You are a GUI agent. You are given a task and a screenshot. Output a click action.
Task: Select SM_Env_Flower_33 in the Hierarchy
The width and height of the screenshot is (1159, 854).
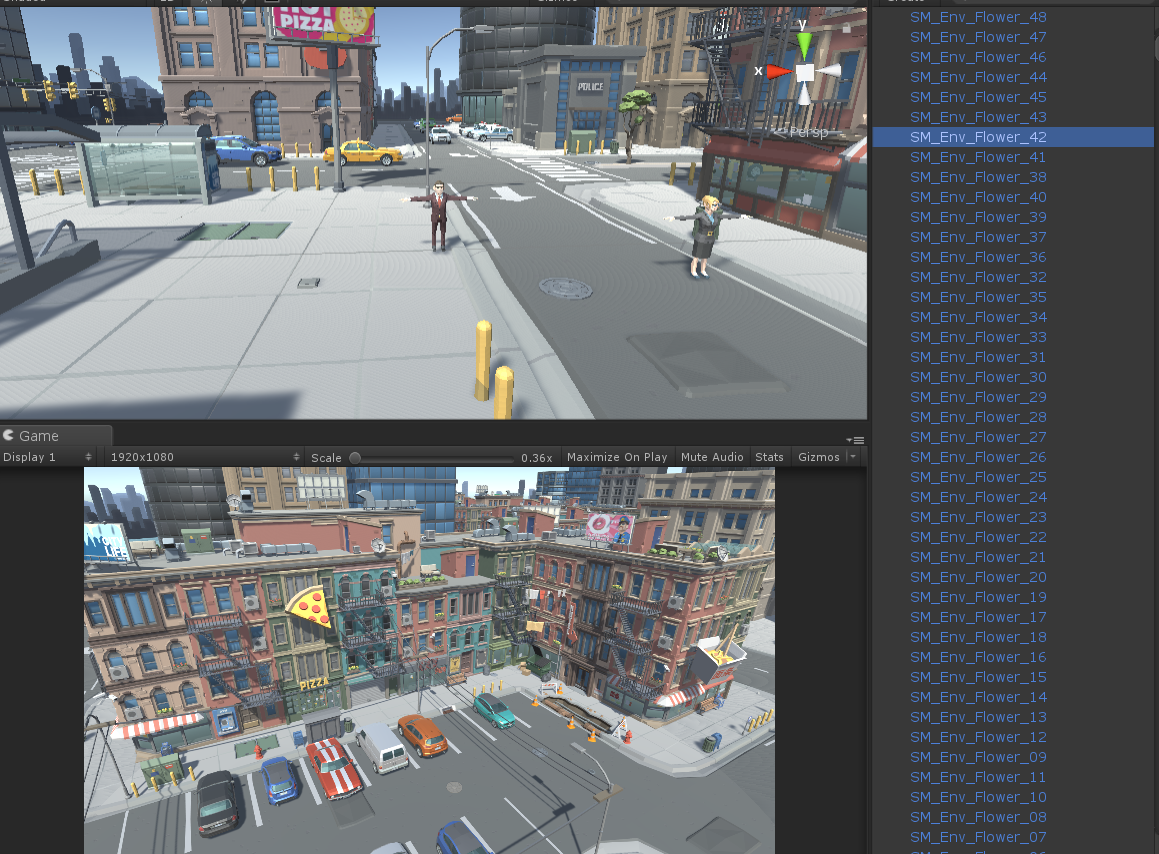point(1013,336)
